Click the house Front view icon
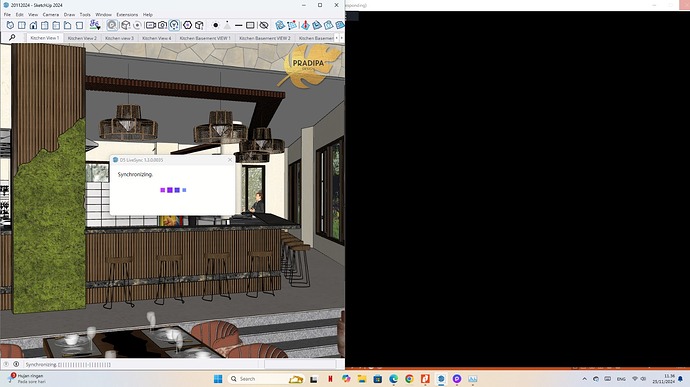 33,25
